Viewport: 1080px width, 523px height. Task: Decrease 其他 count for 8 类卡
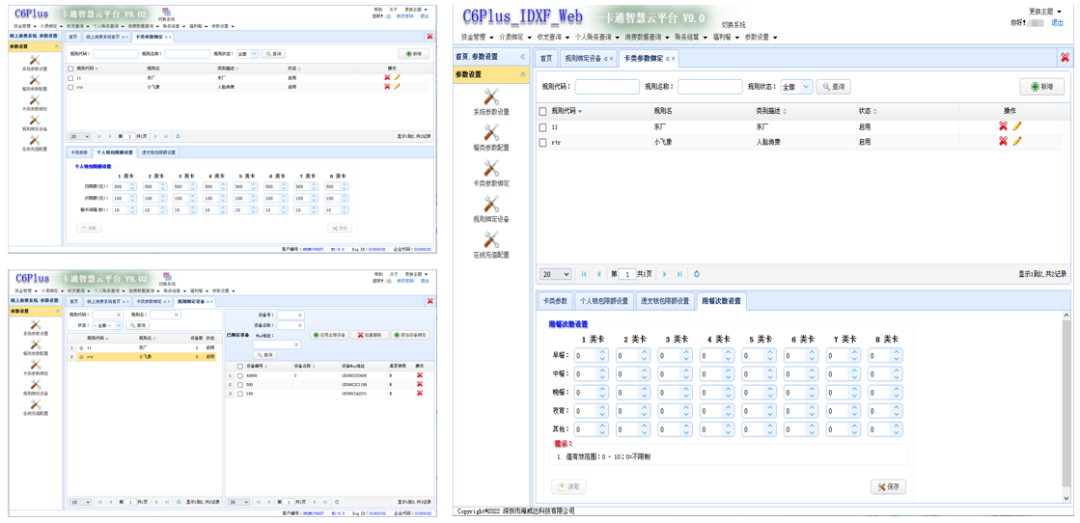(x=897, y=433)
